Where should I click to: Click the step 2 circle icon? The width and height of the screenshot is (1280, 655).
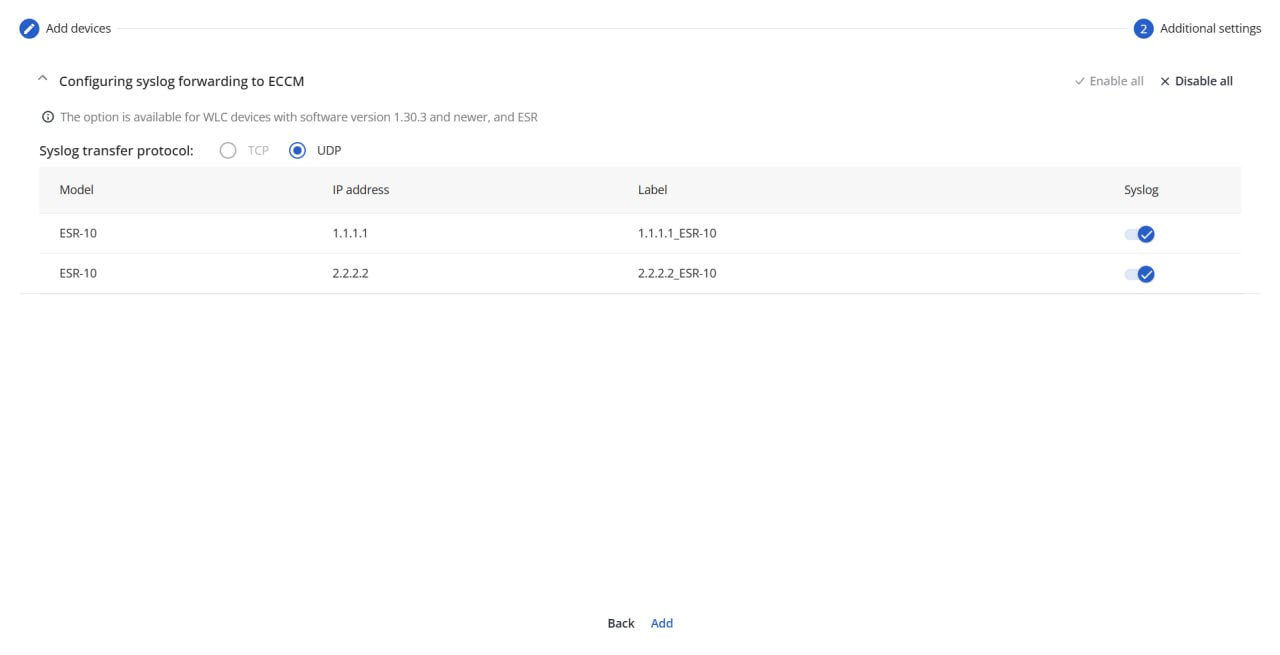tap(1143, 29)
